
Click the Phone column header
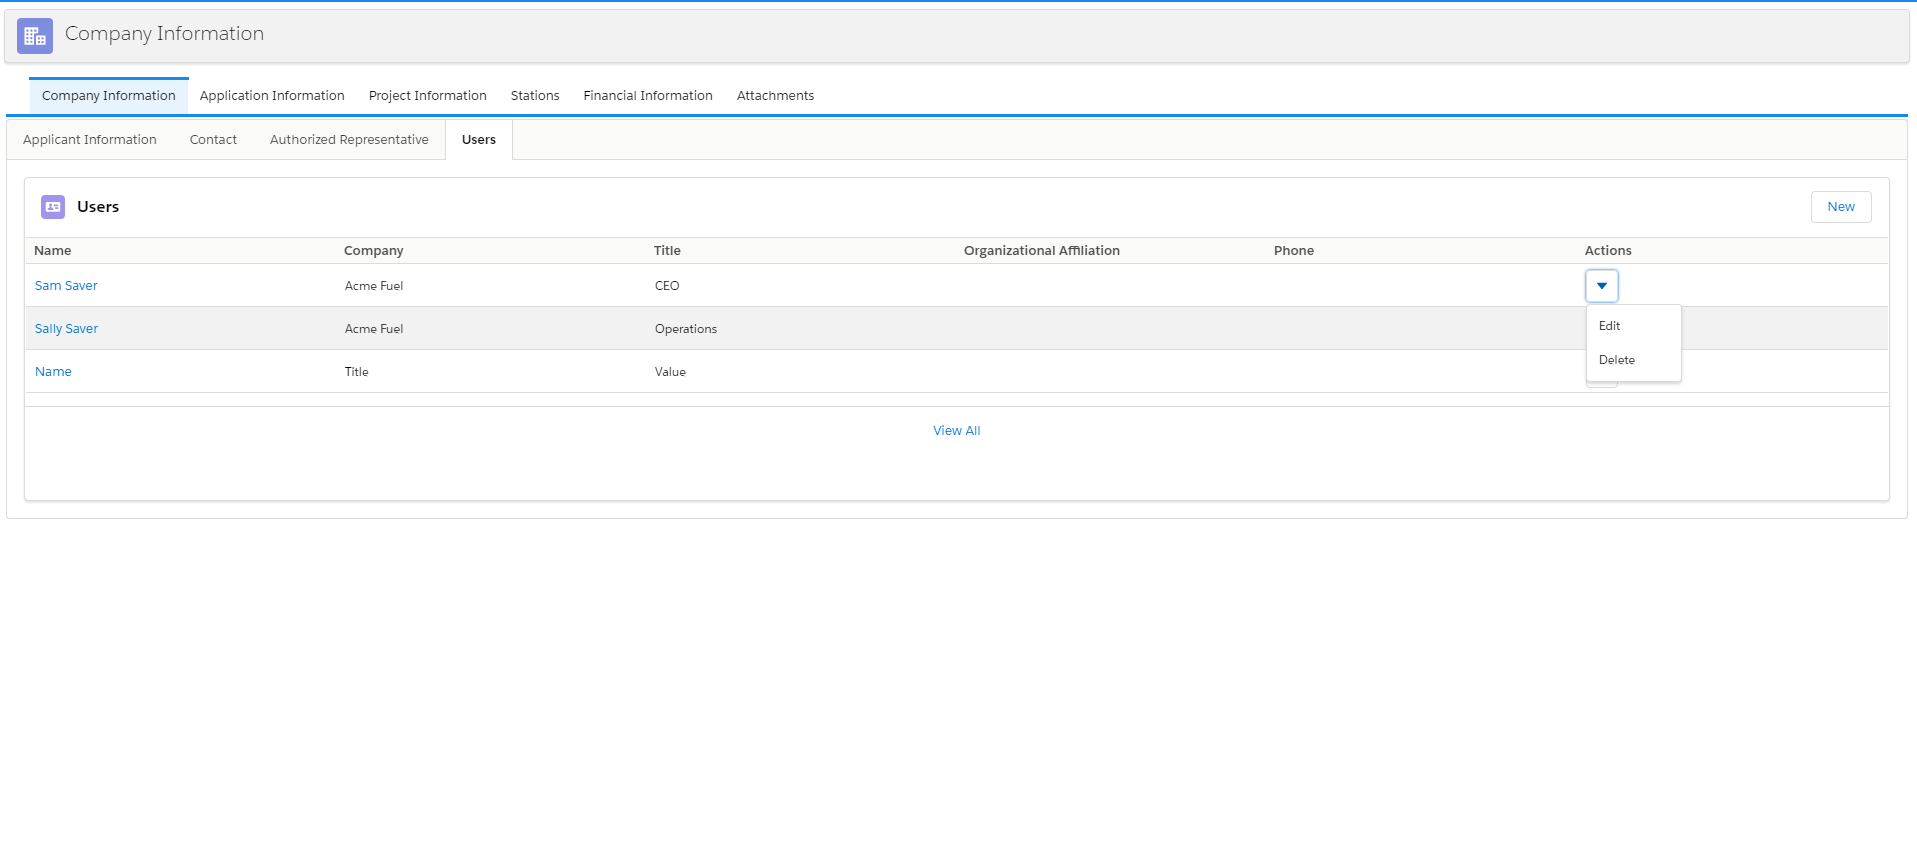point(1293,251)
